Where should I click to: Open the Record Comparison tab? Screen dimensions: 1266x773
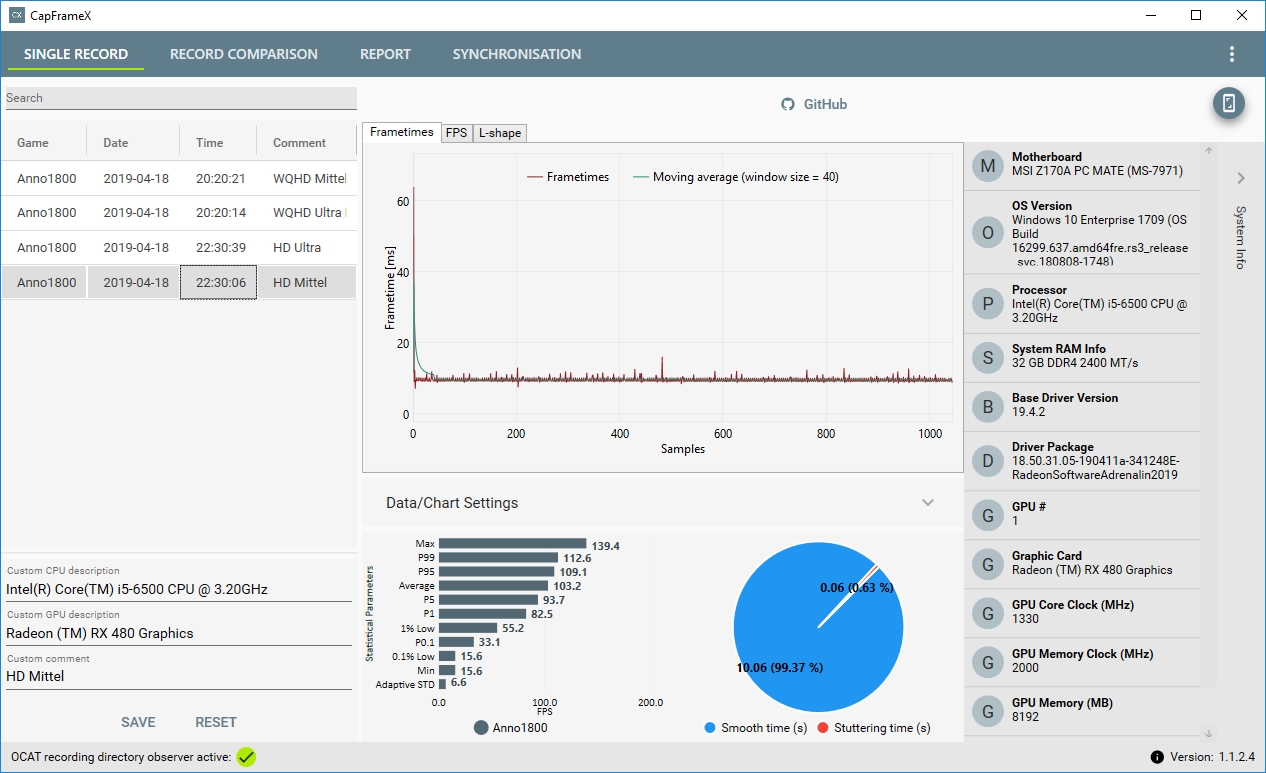pos(244,54)
